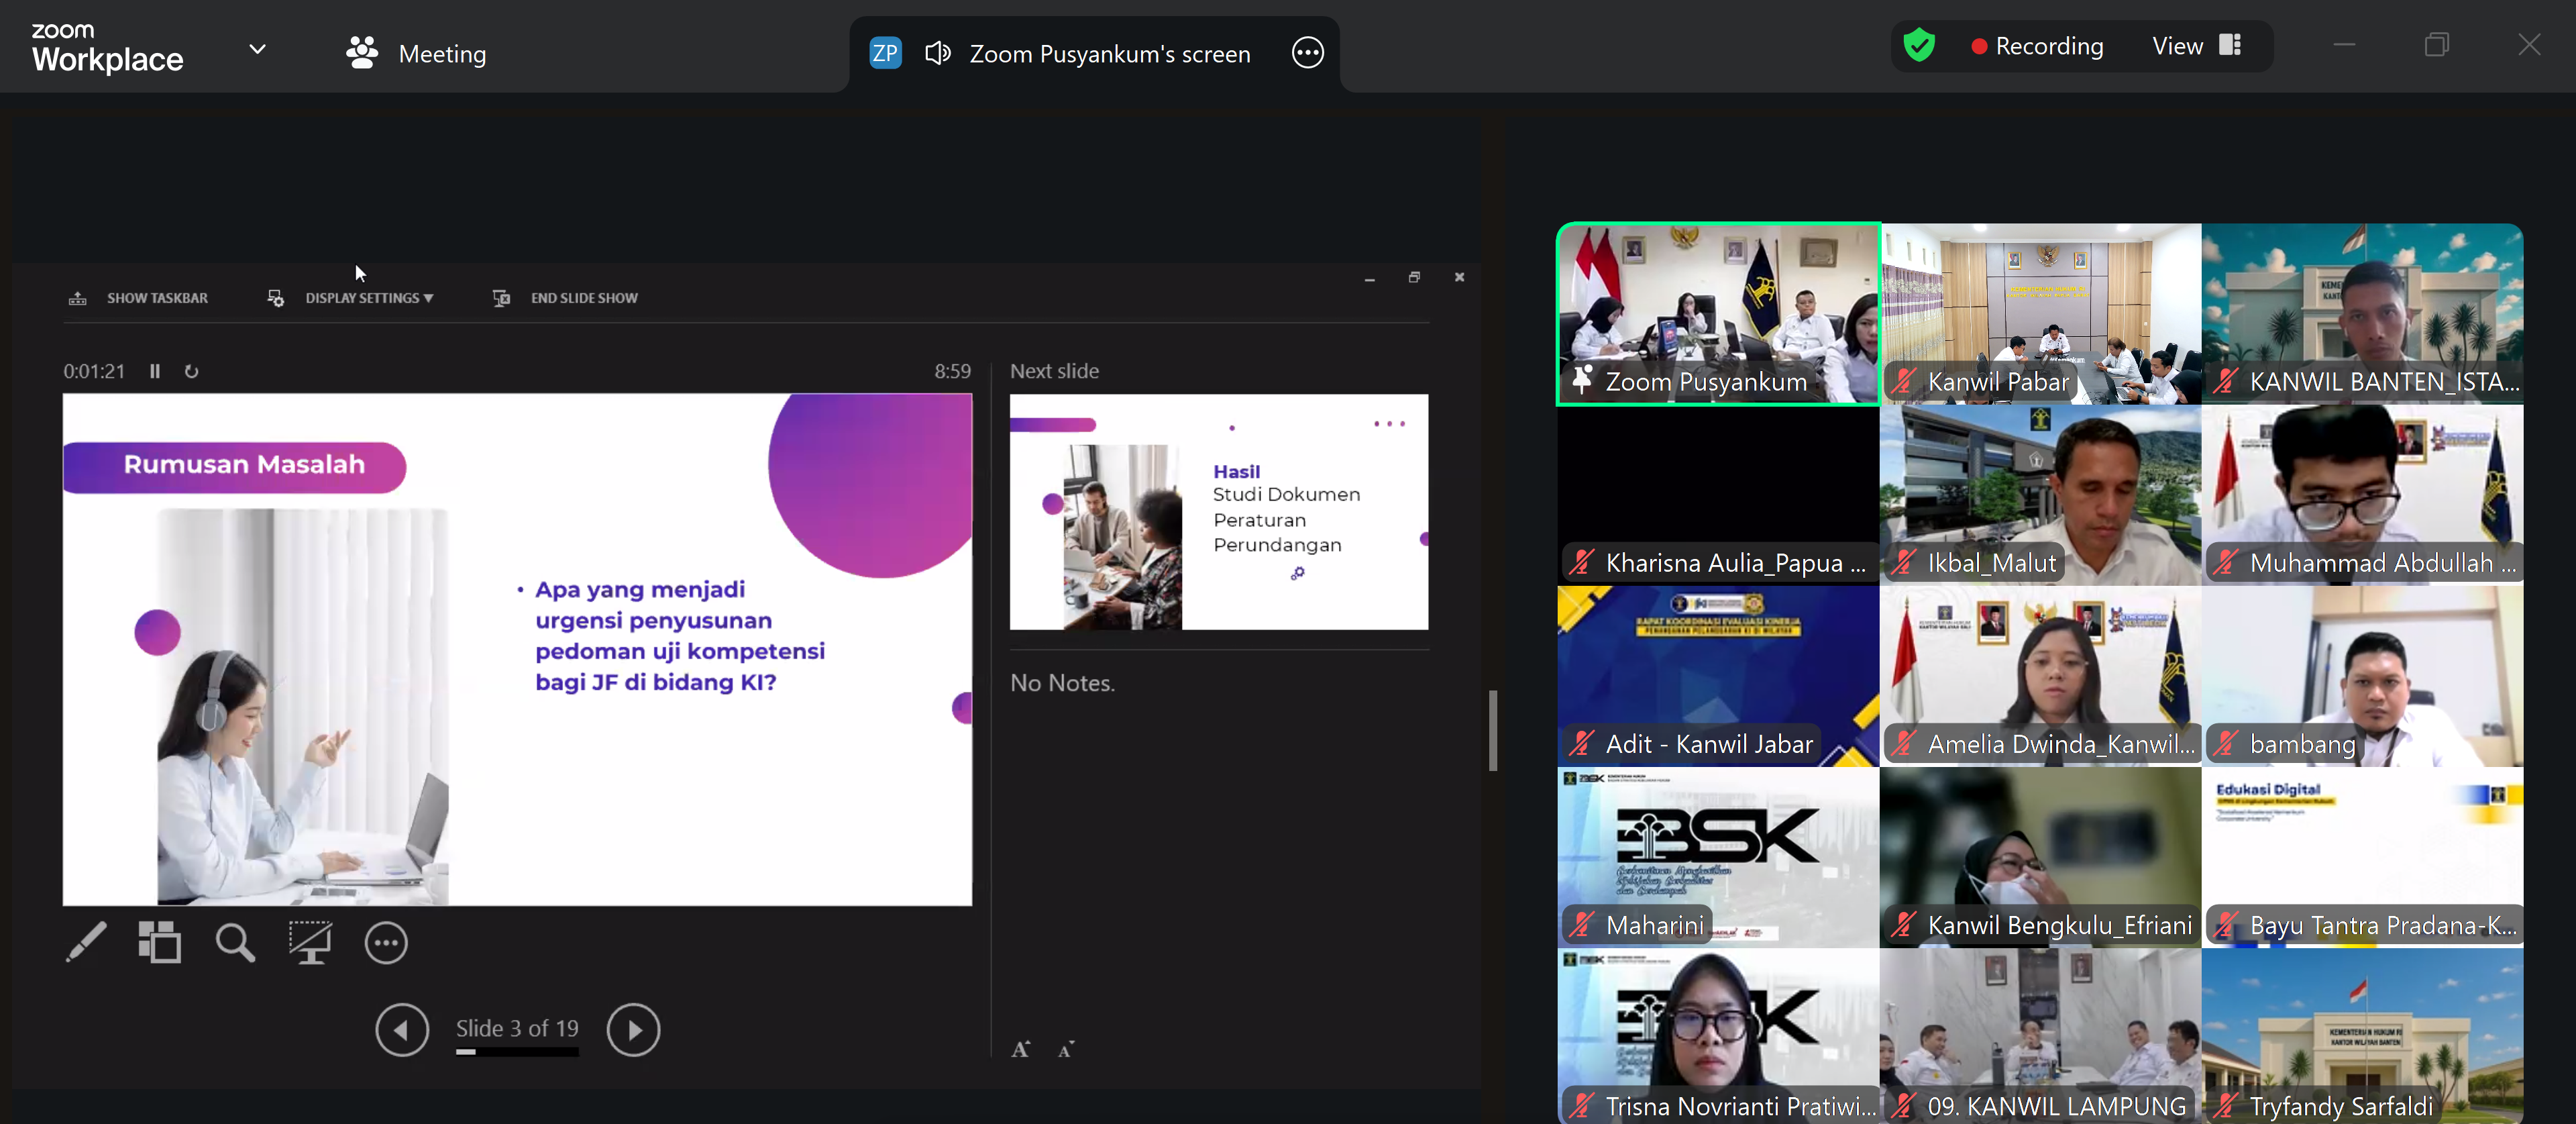Advance to the next slide
2576x1124 pixels.
(633, 1029)
